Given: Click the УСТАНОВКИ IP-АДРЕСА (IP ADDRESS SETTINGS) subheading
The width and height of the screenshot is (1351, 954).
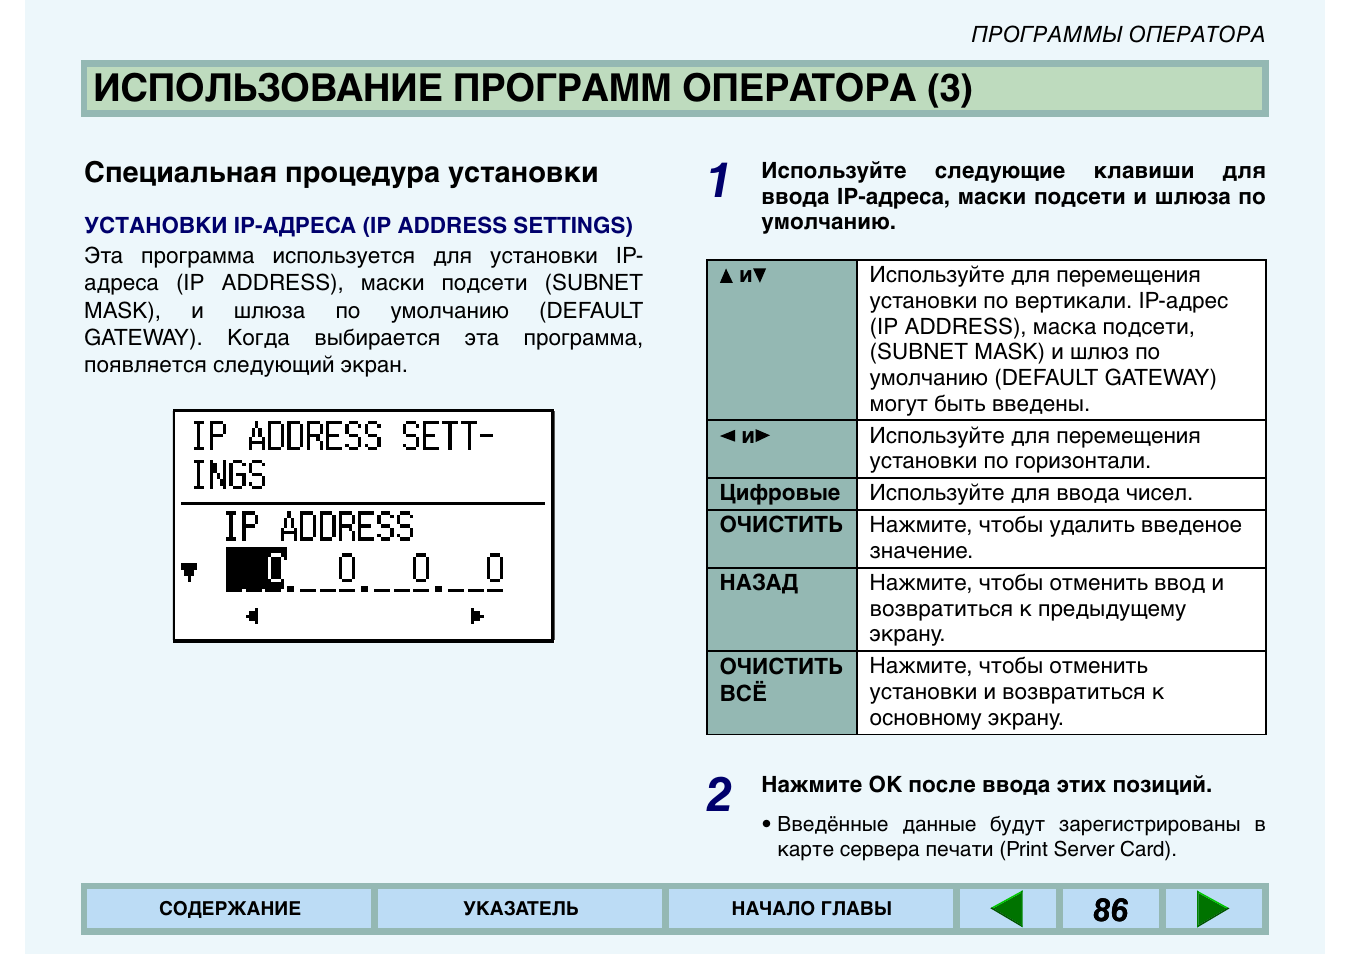Looking at the screenshot, I should pyautogui.click(x=358, y=225).
